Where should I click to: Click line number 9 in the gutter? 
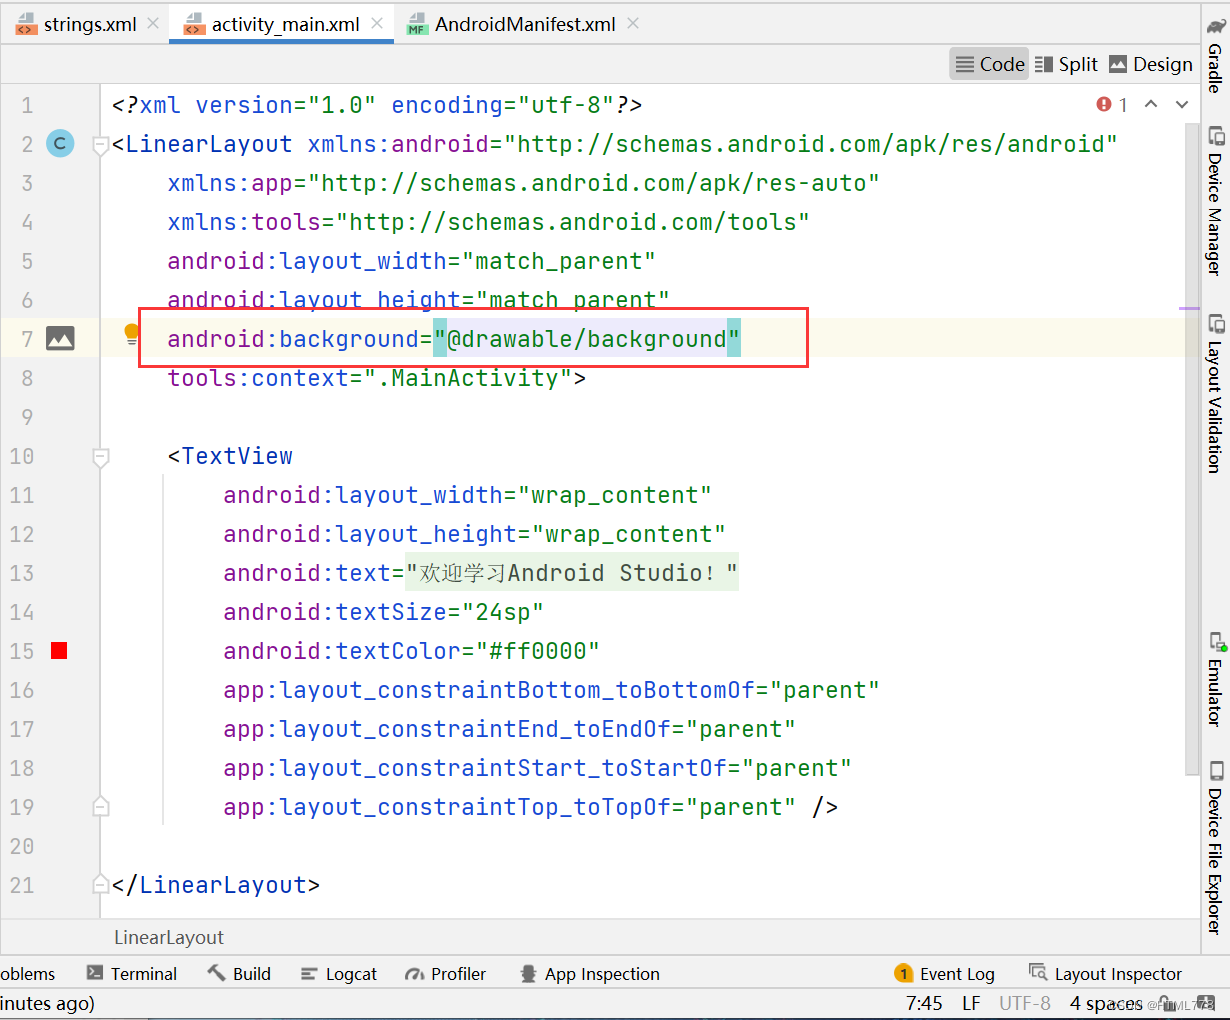(x=27, y=417)
